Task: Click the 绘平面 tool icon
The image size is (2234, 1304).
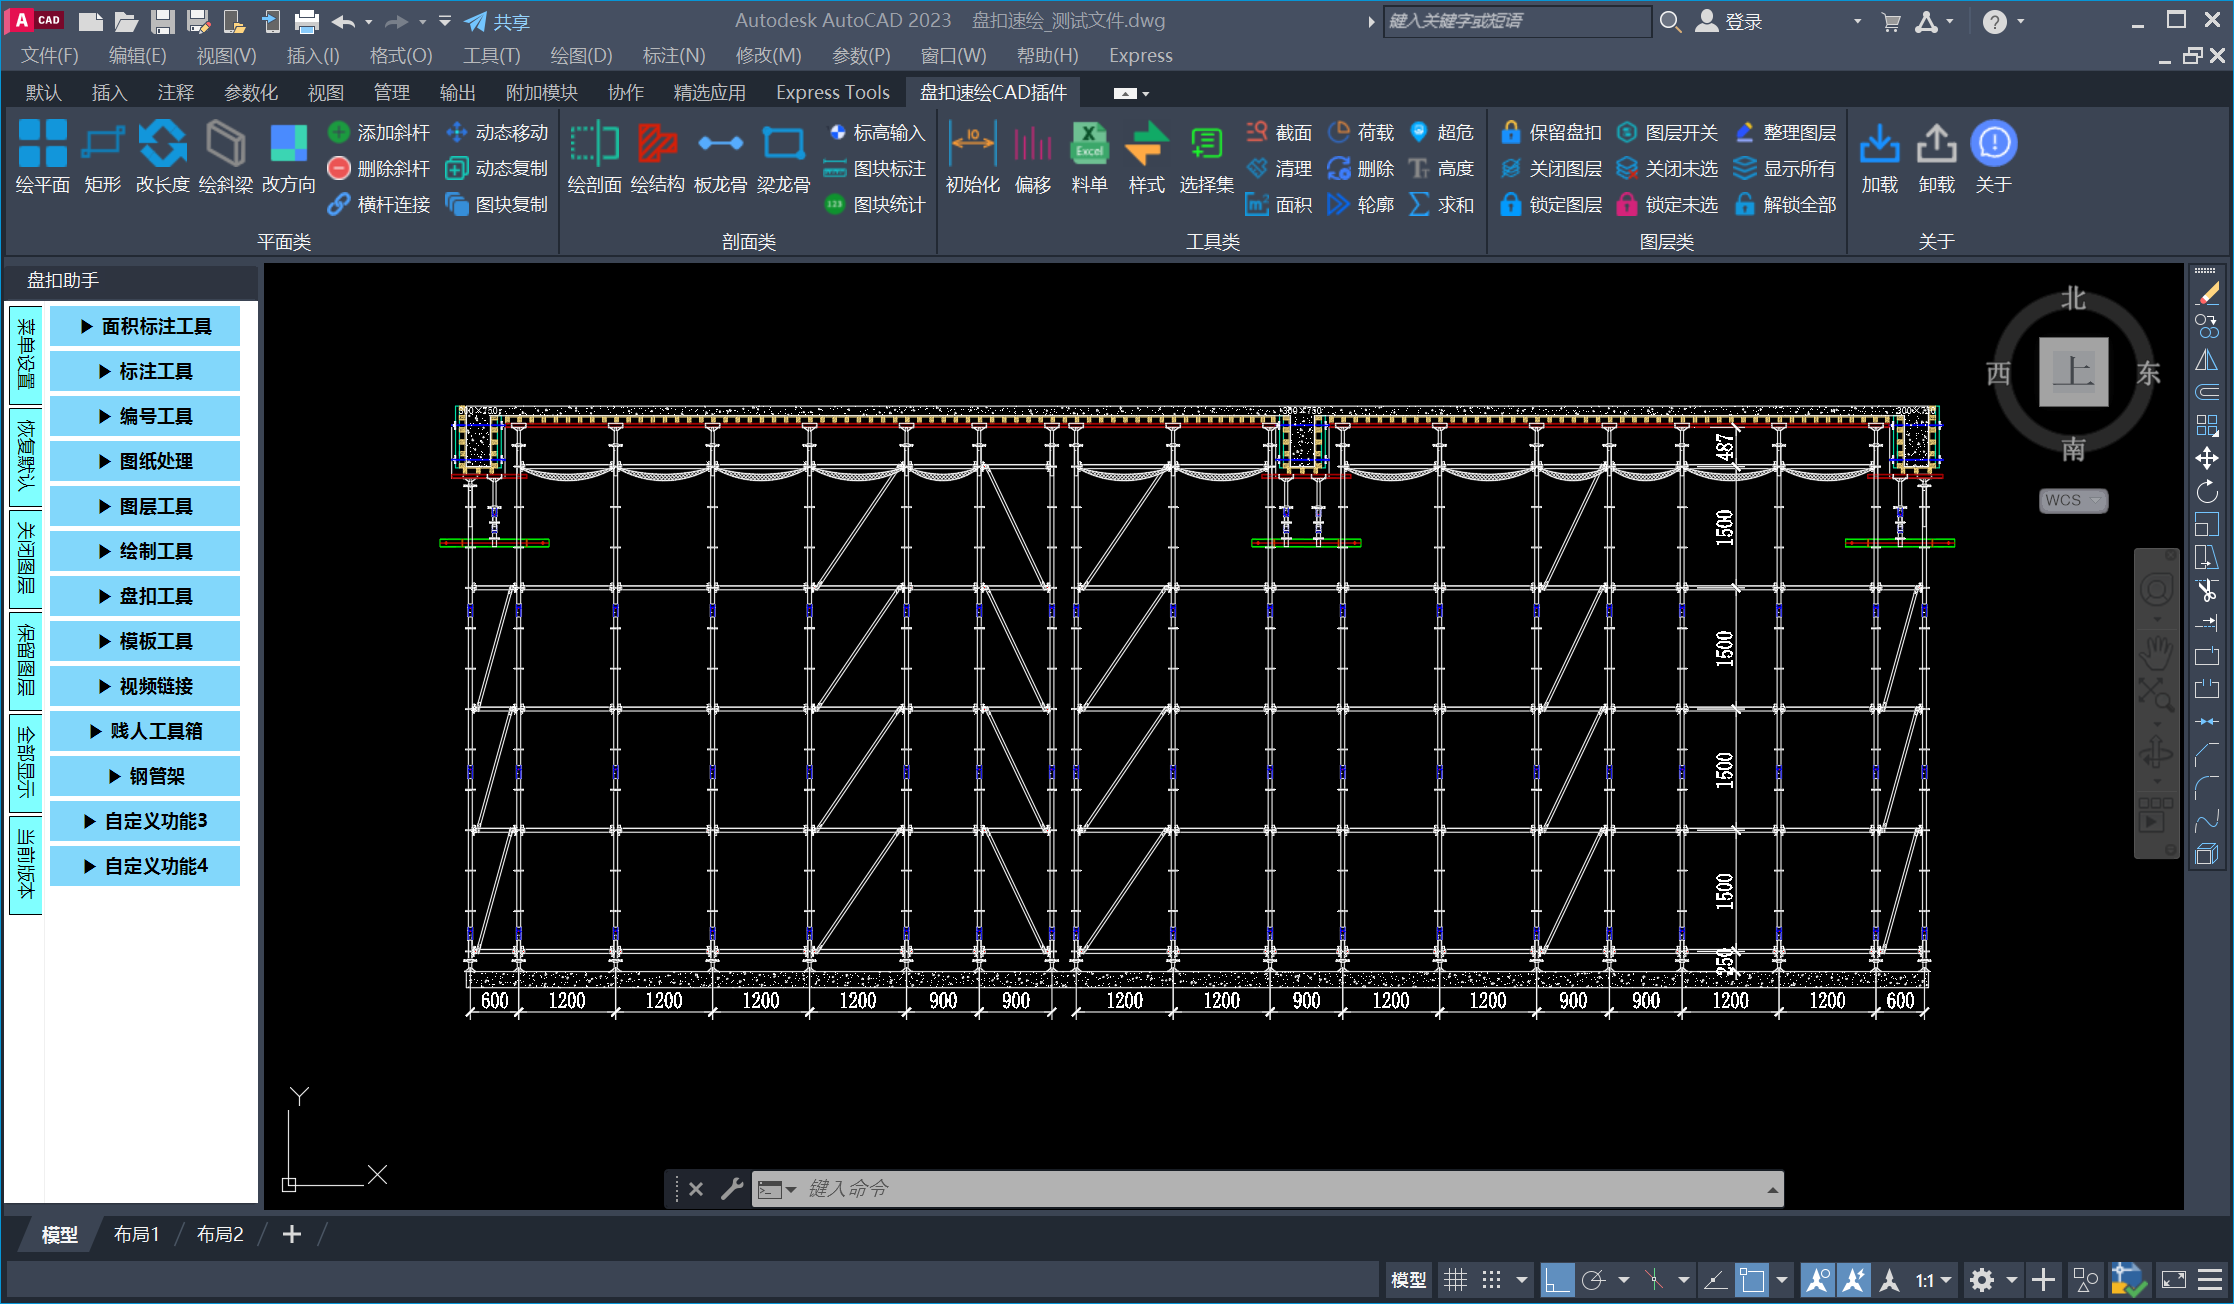Action: (x=43, y=144)
